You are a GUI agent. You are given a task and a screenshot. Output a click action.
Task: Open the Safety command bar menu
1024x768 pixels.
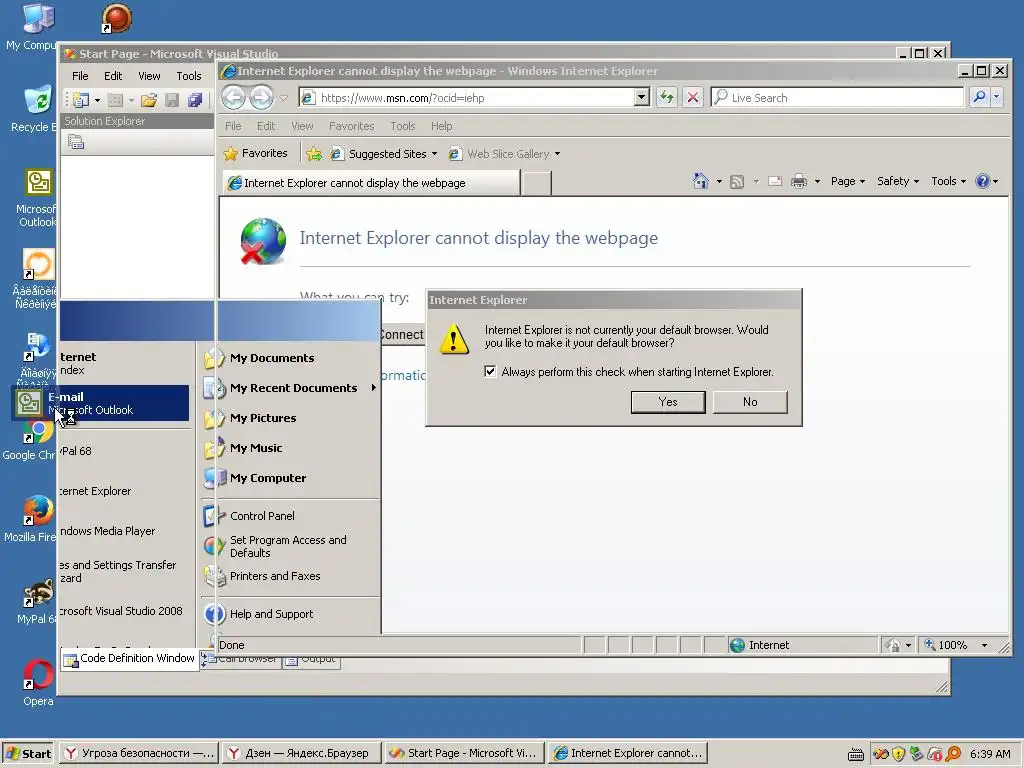pos(898,182)
